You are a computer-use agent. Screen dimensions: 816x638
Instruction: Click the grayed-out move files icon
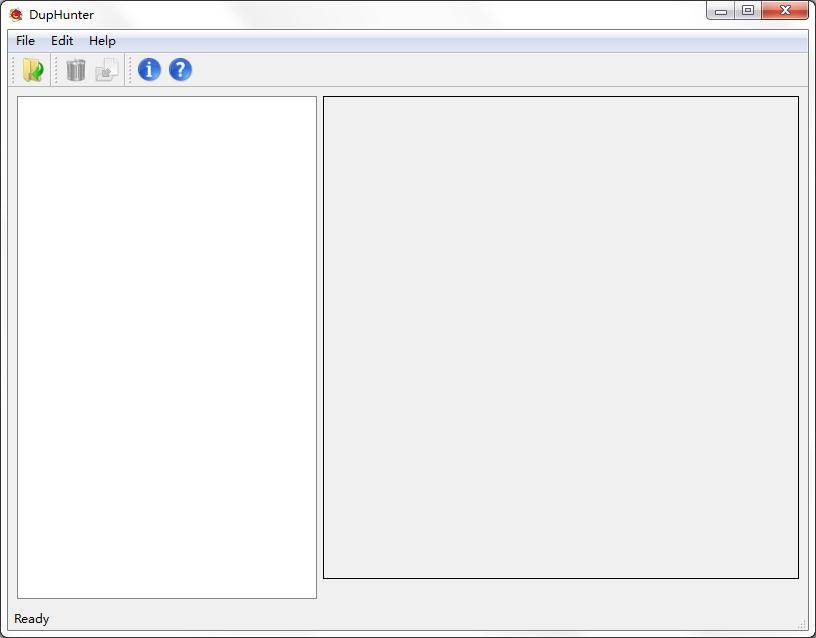[106, 70]
